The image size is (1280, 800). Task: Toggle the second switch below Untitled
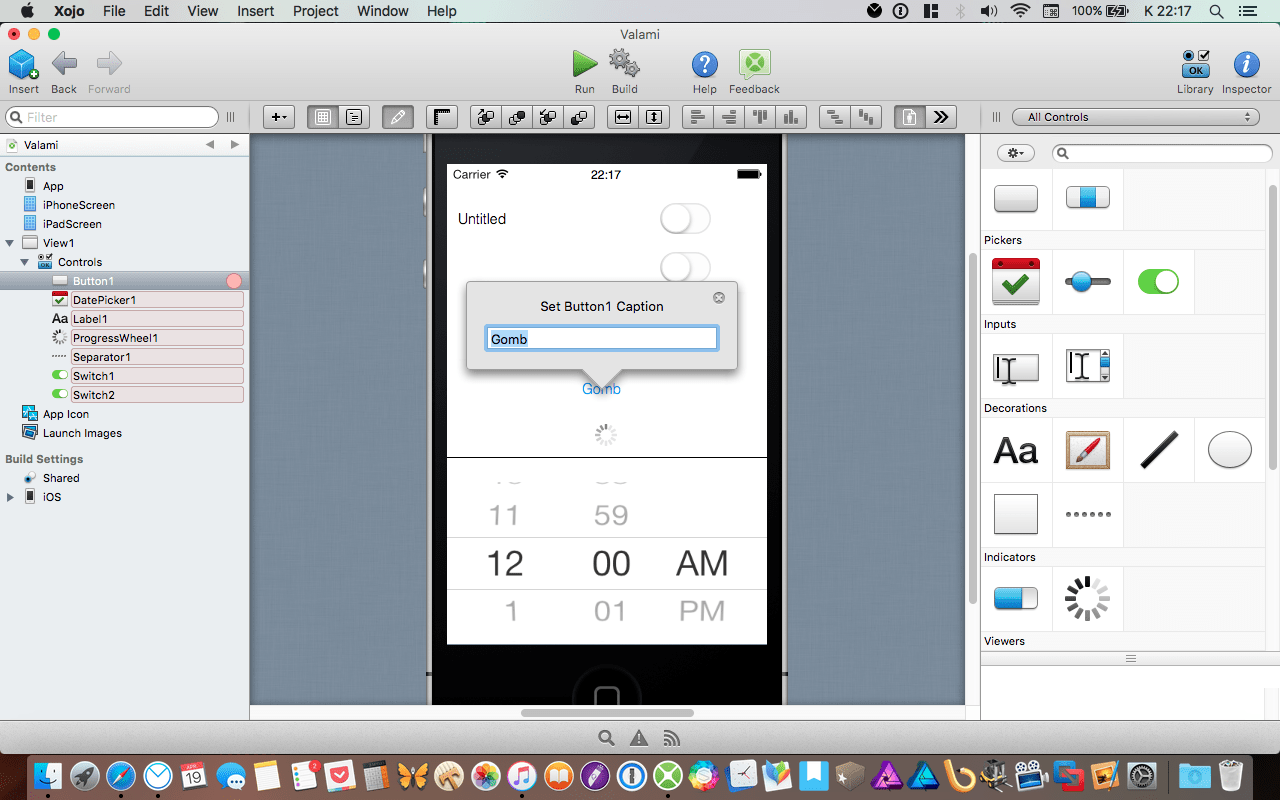(x=685, y=267)
